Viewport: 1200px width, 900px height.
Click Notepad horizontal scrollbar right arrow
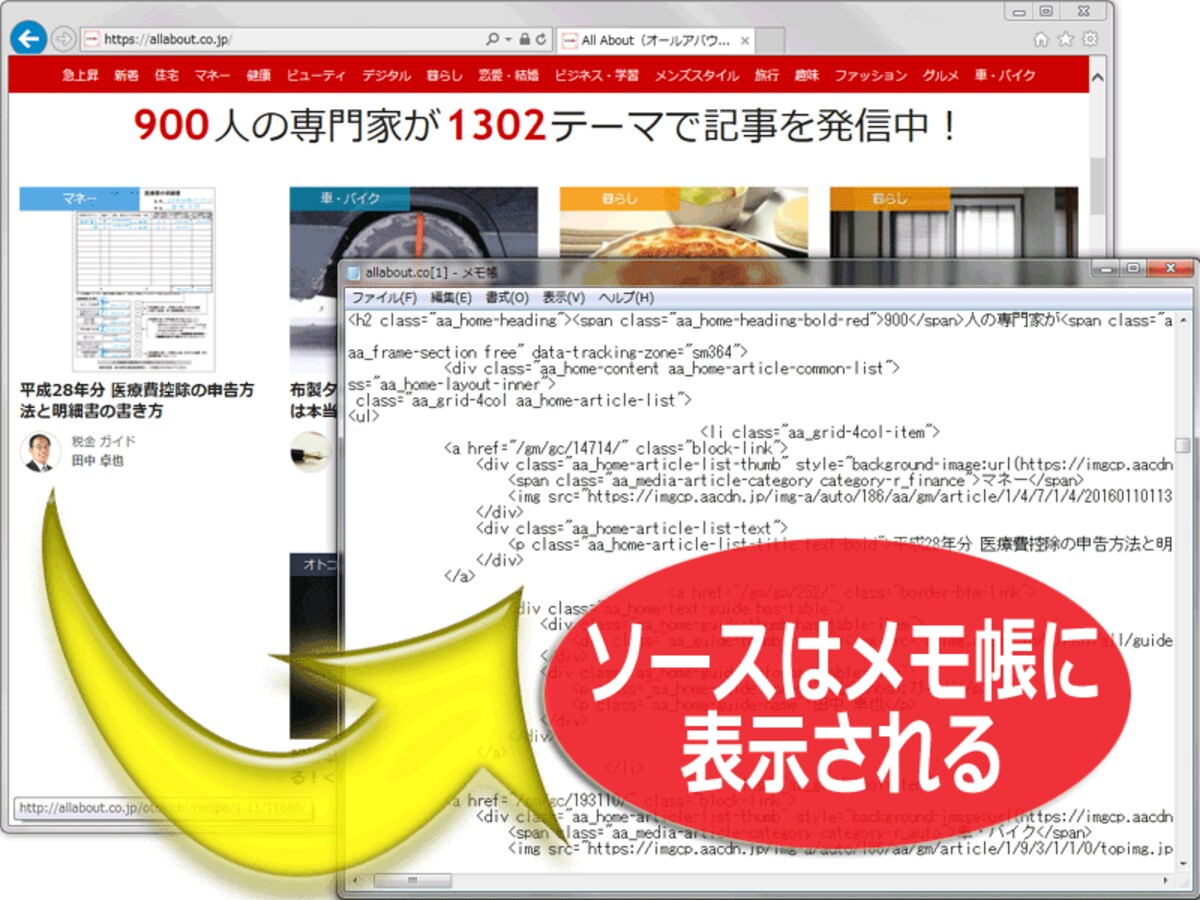tap(1166, 883)
